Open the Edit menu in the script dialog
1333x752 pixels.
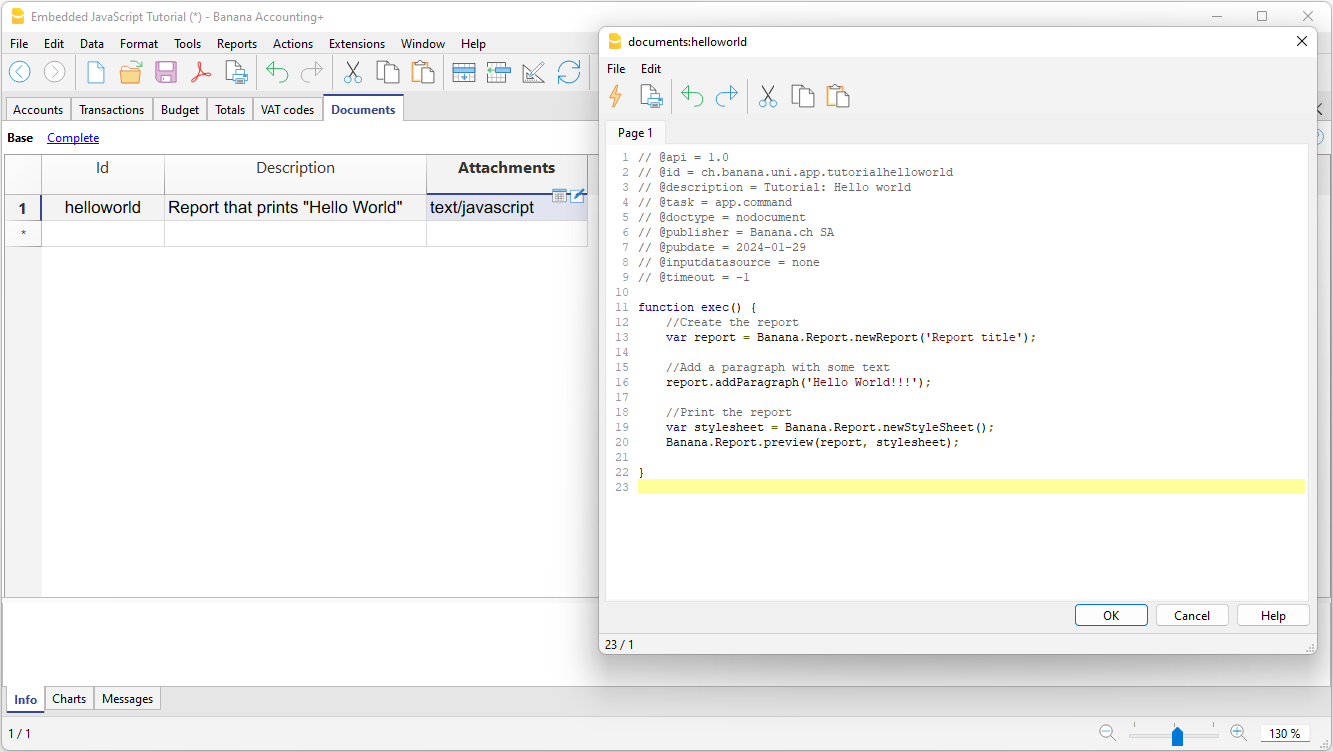tap(650, 68)
